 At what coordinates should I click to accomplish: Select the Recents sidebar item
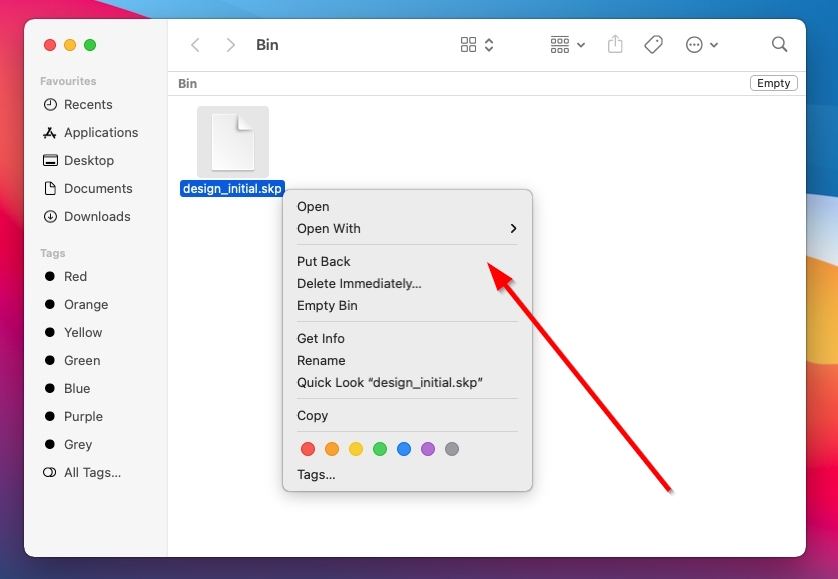point(89,104)
